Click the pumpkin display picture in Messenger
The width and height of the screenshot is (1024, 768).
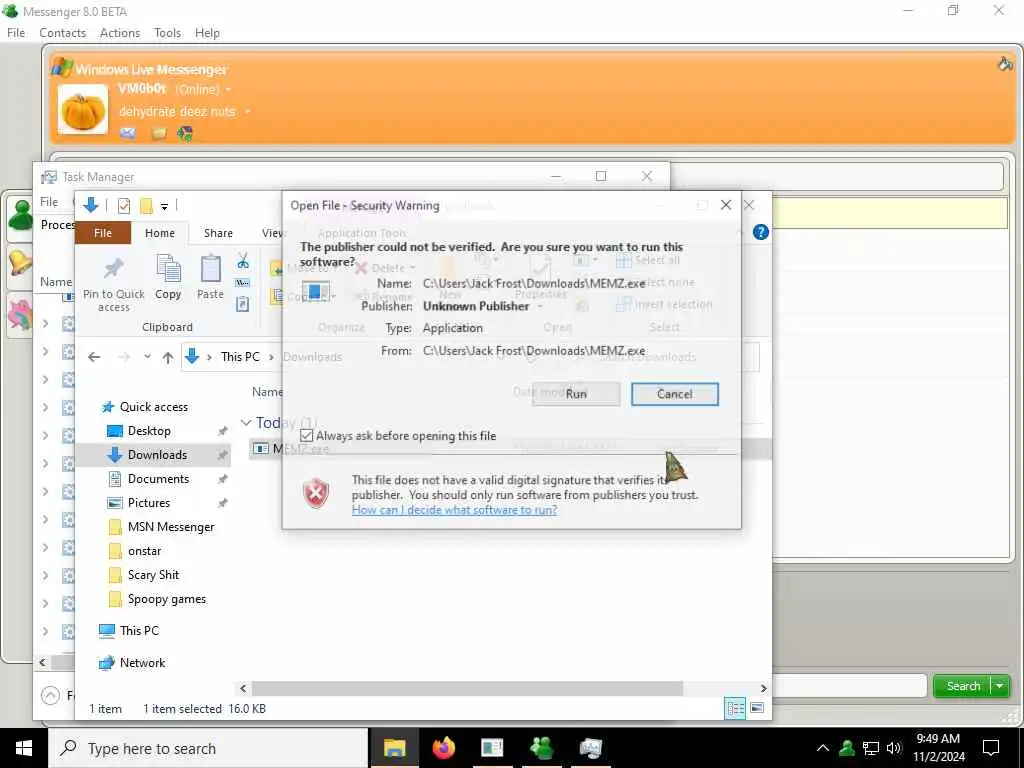[83, 110]
